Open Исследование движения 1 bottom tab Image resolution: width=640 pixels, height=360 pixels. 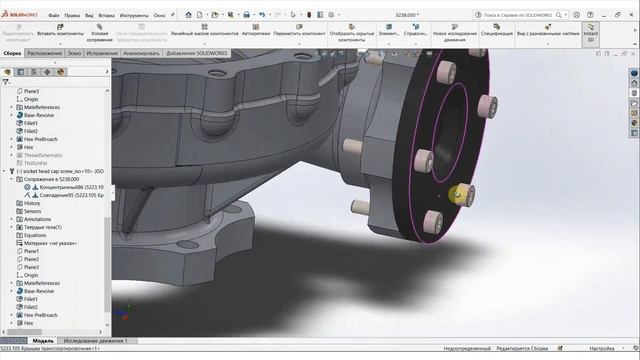tap(96, 340)
